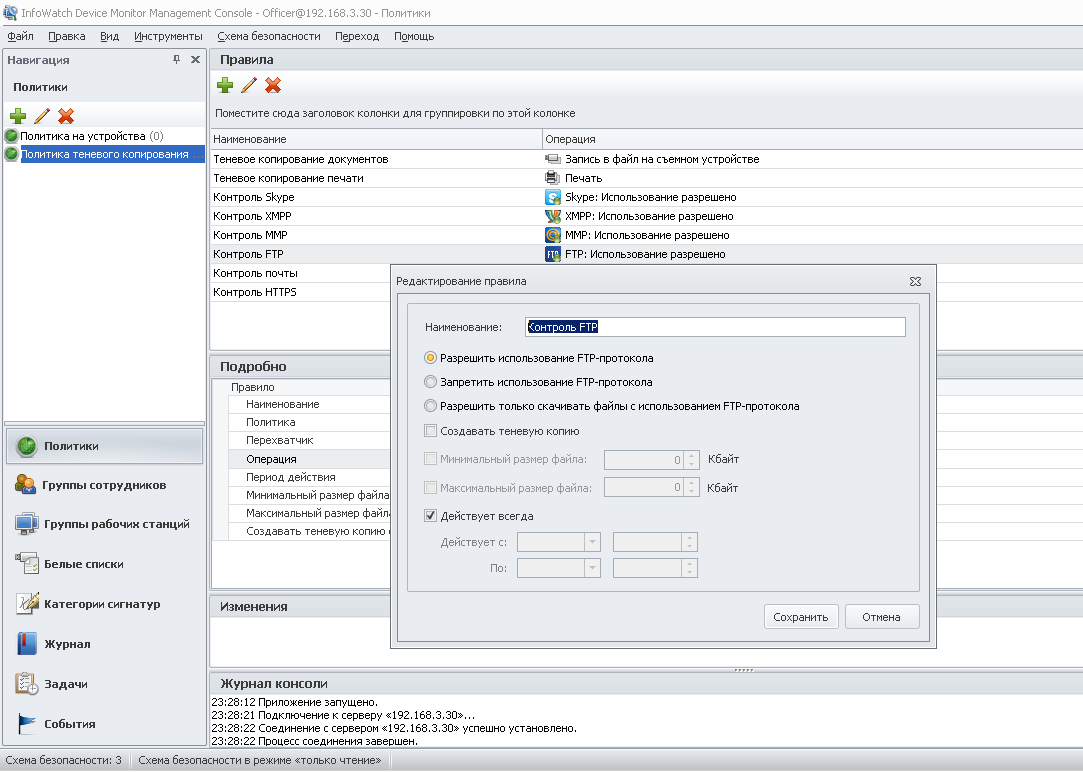This screenshot has height=772, width=1083.
Task: Click the red delete icon in Правила toolbar
Action: [x=273, y=85]
